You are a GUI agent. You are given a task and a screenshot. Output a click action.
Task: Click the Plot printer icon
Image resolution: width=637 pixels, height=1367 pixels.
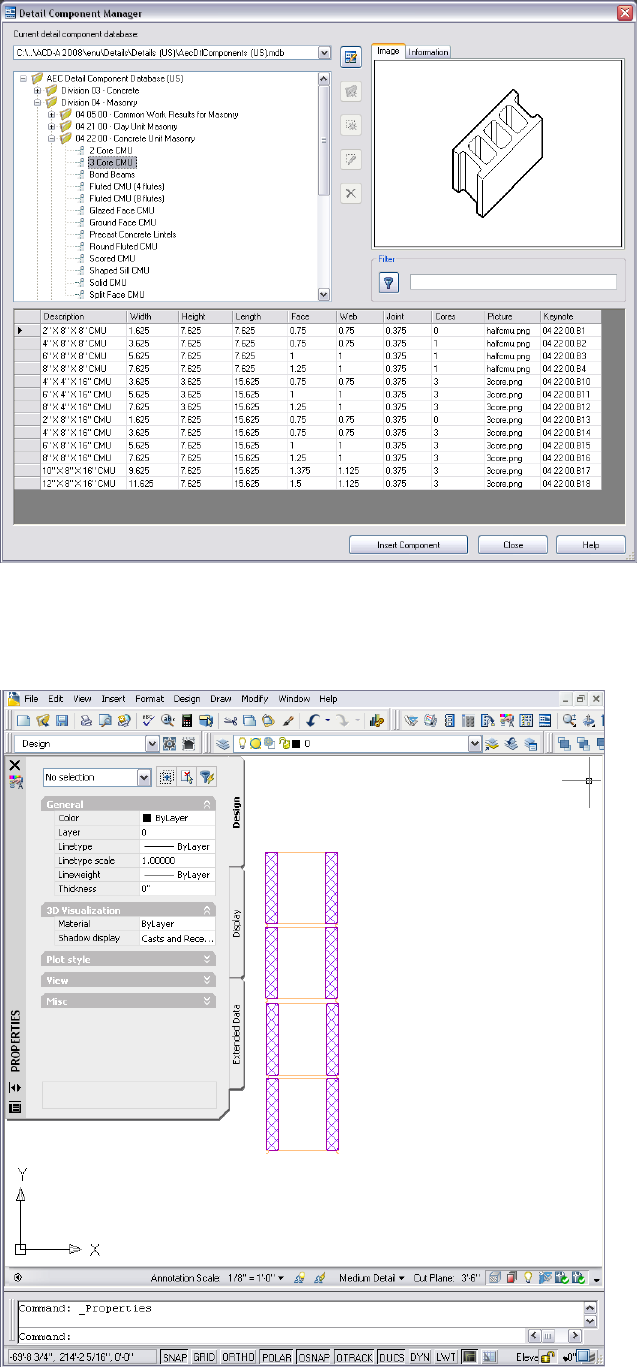pos(87,719)
